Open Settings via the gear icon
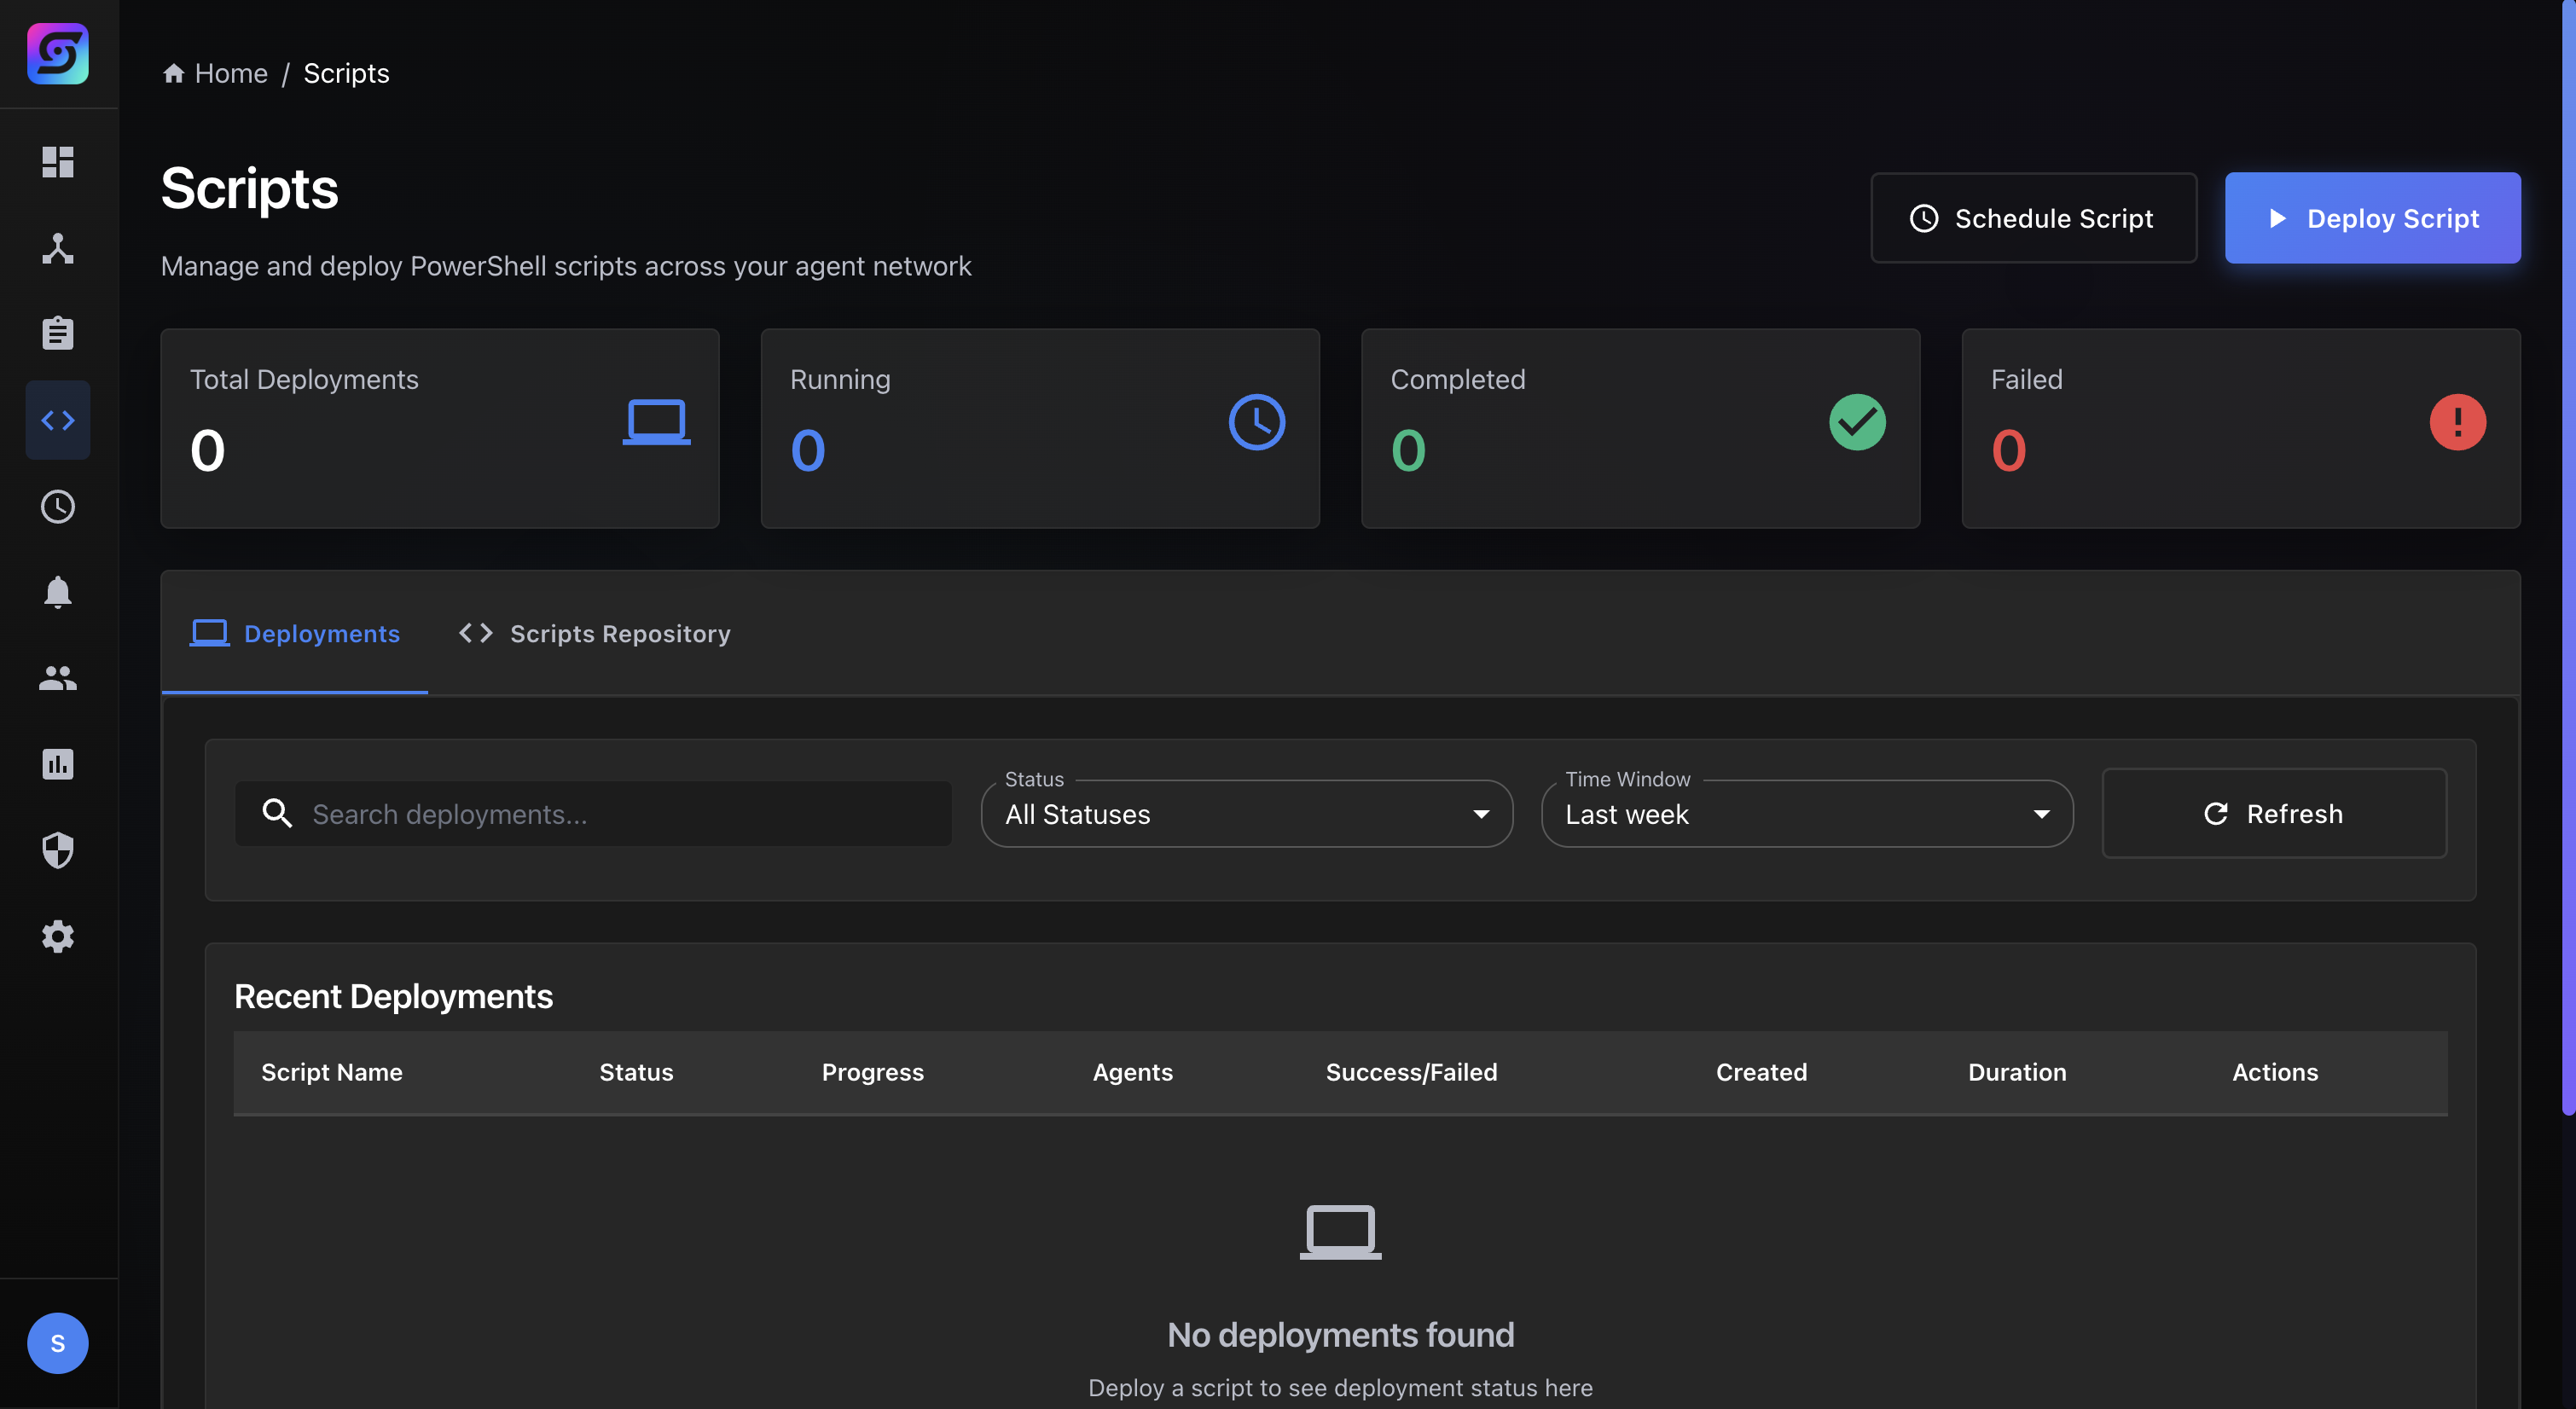The width and height of the screenshot is (2576, 1409). point(57,936)
